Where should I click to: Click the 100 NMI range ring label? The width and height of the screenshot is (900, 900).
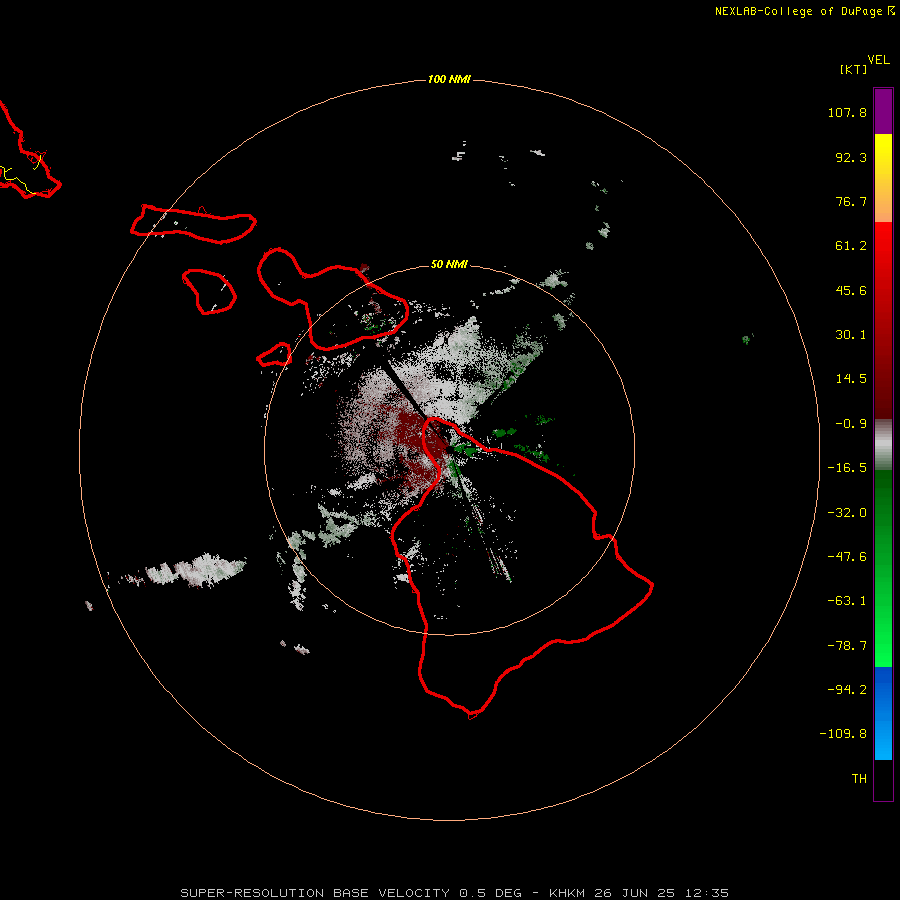click(x=449, y=79)
